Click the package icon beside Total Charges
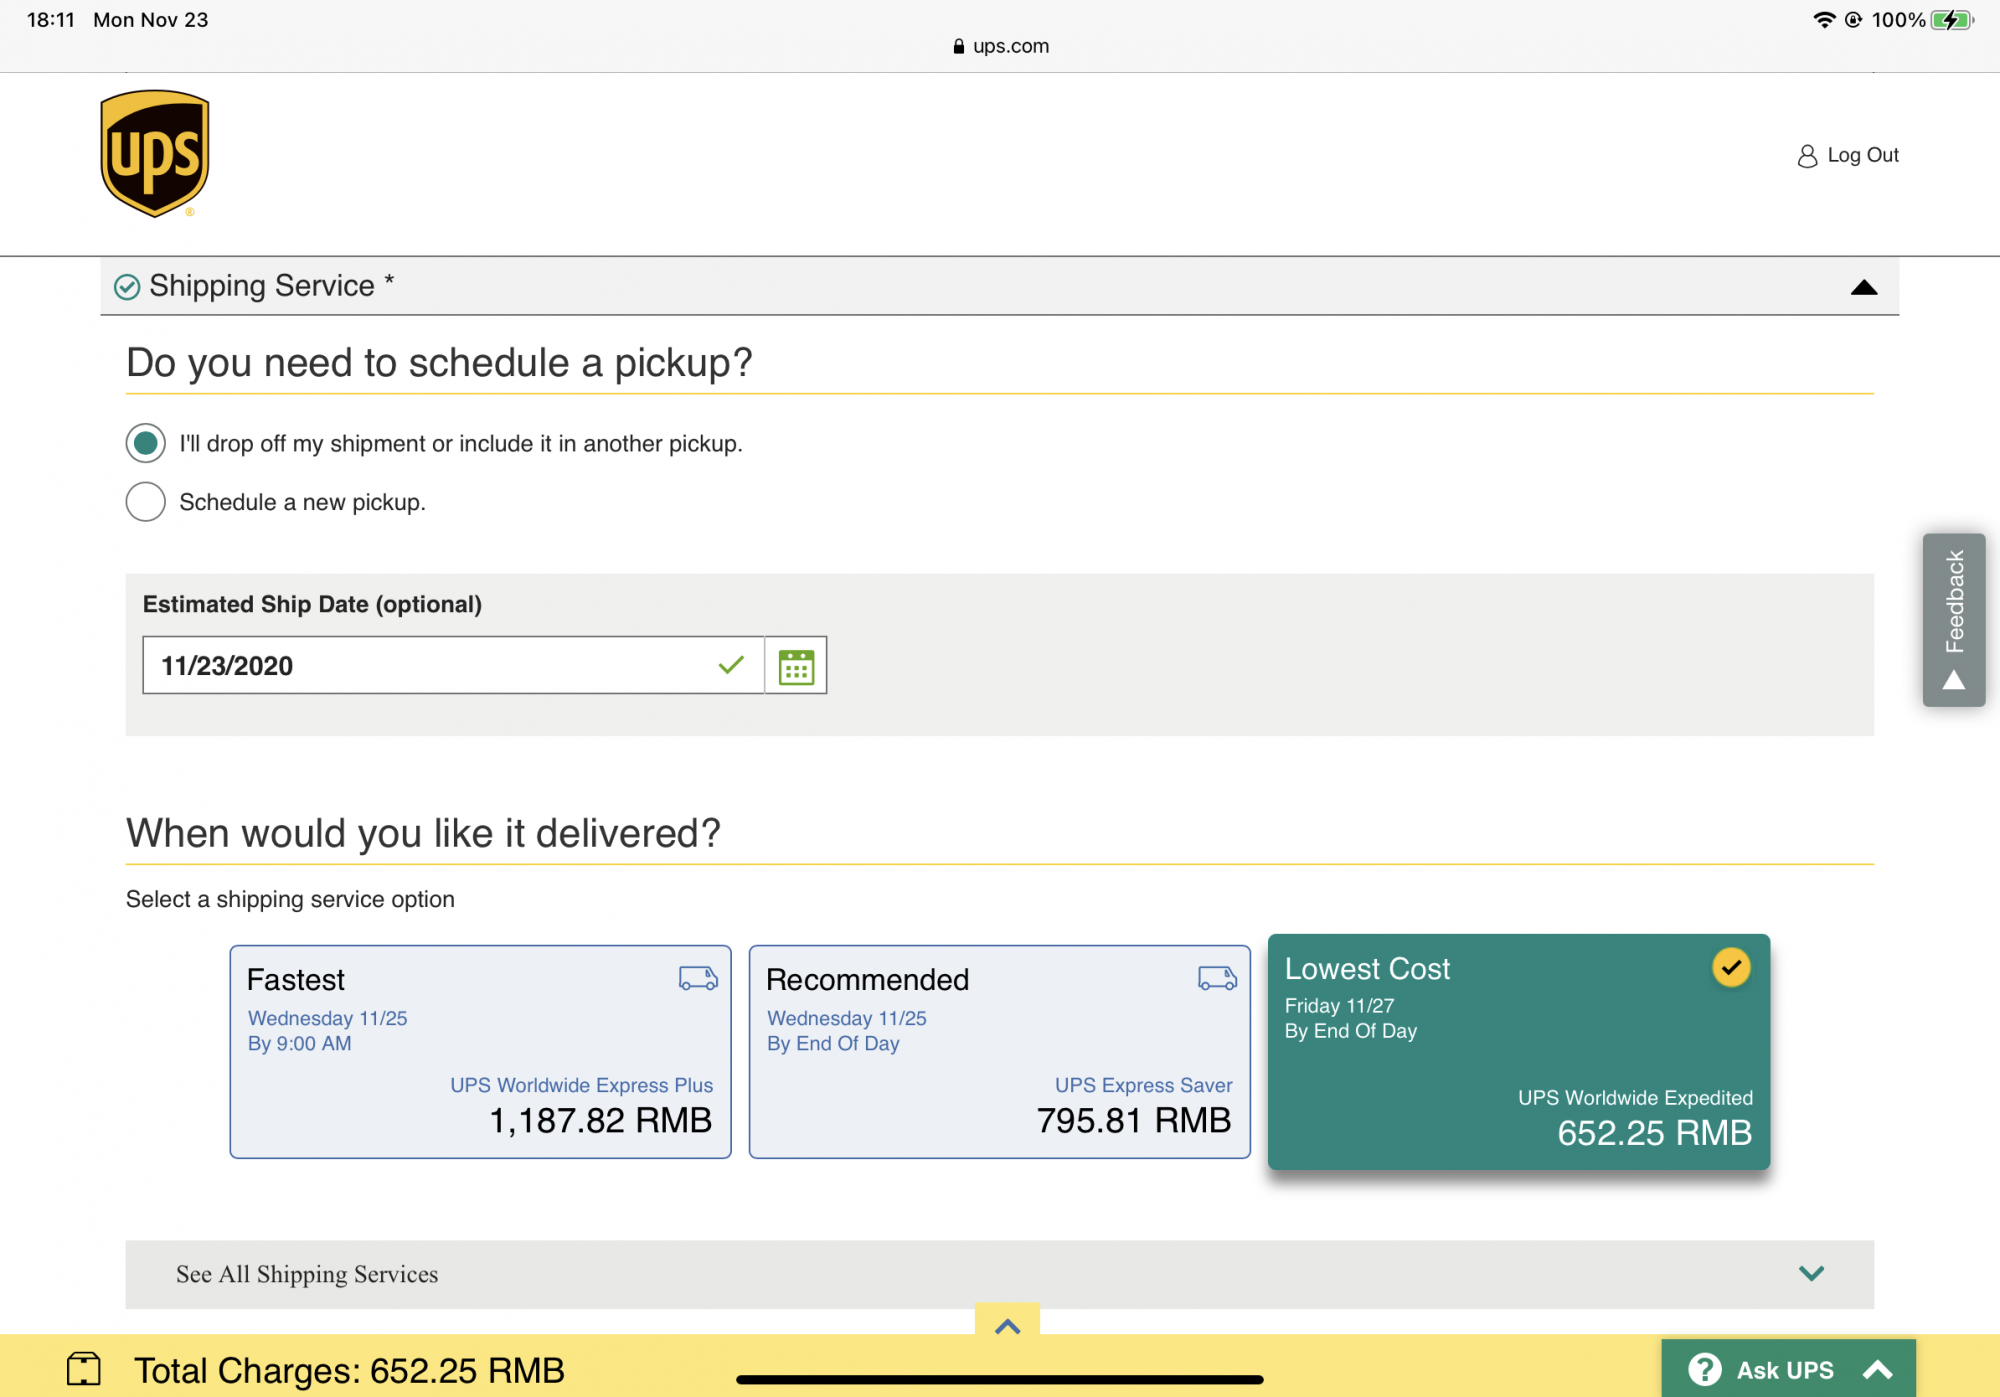The width and height of the screenshot is (2000, 1397). pos(84,1369)
